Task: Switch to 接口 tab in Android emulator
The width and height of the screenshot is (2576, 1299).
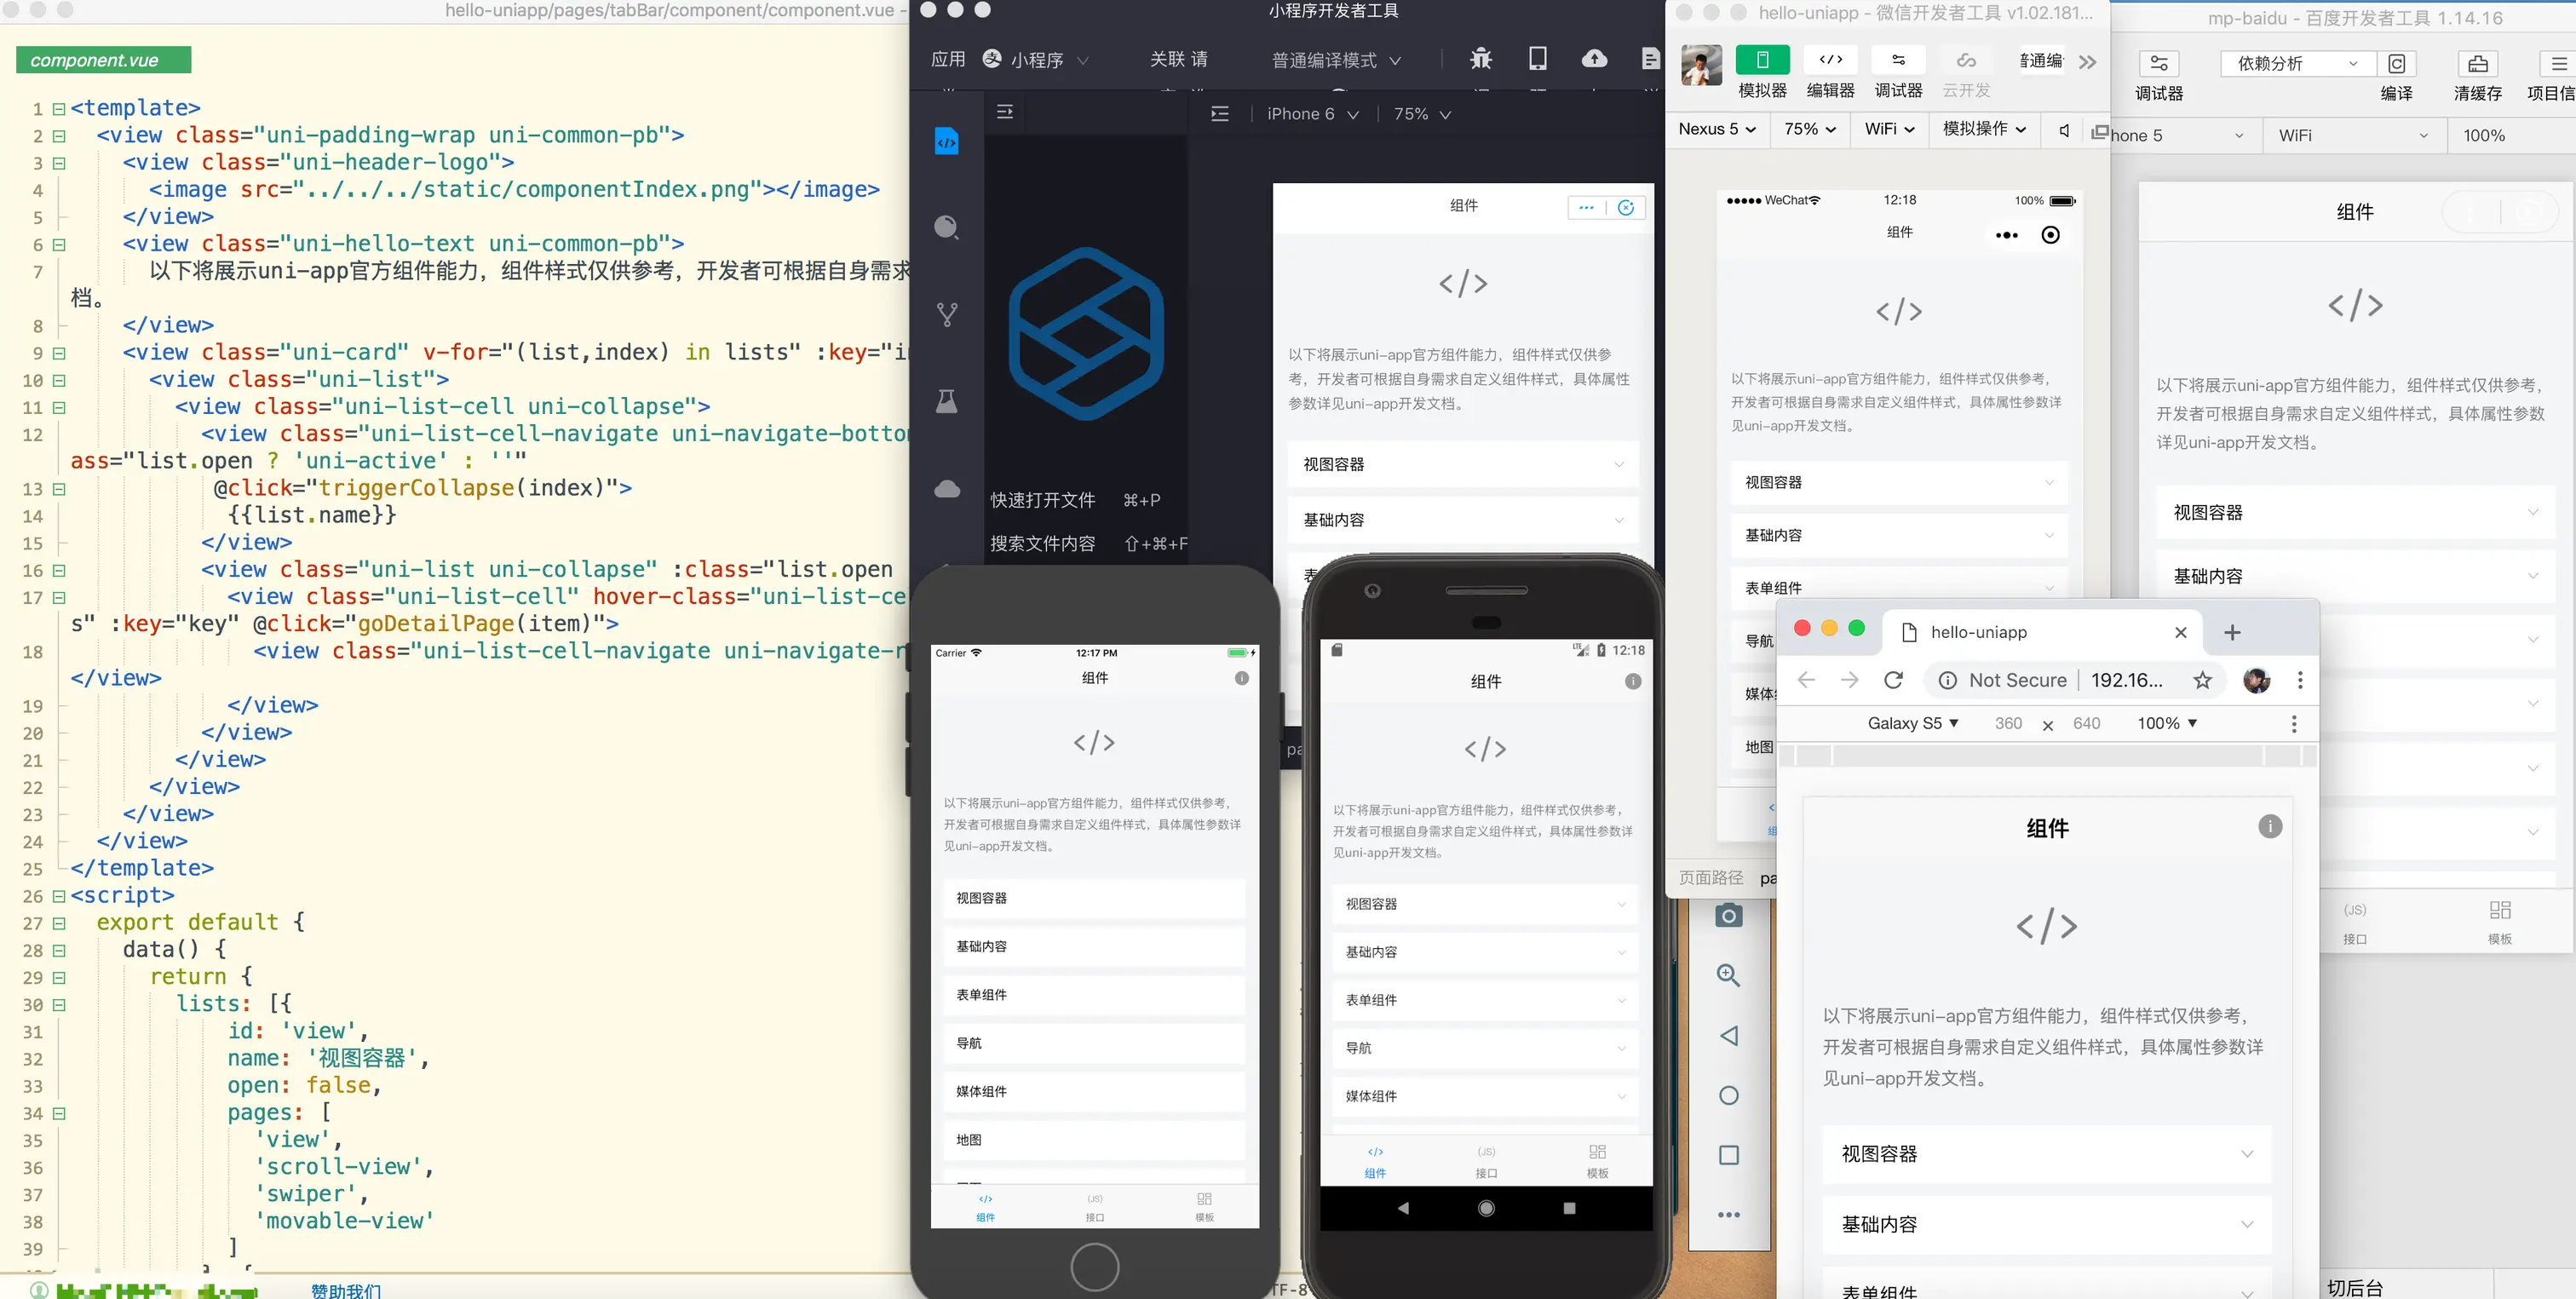Action: [1486, 1160]
